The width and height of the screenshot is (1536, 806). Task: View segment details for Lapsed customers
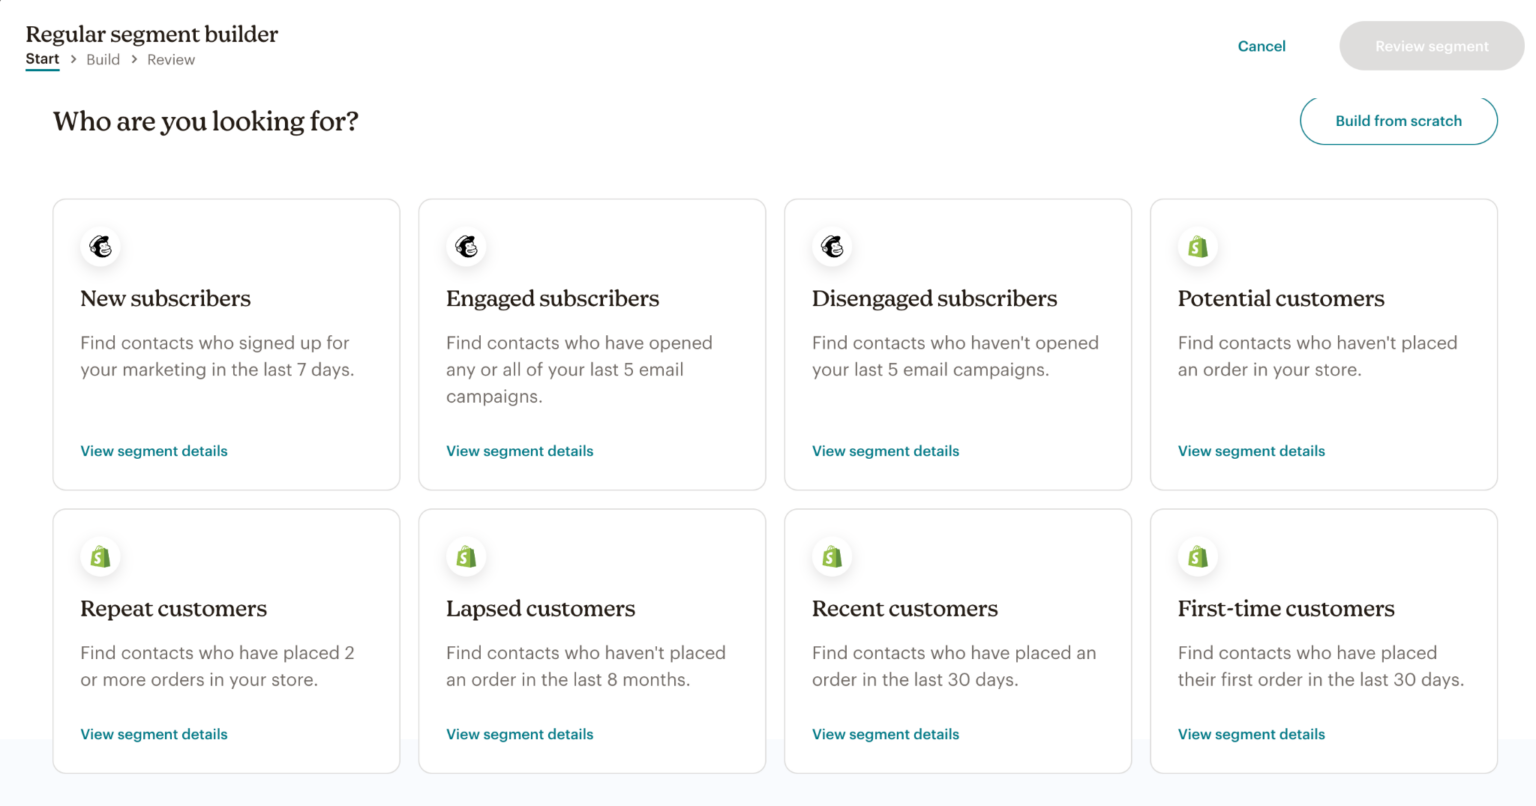coord(519,734)
